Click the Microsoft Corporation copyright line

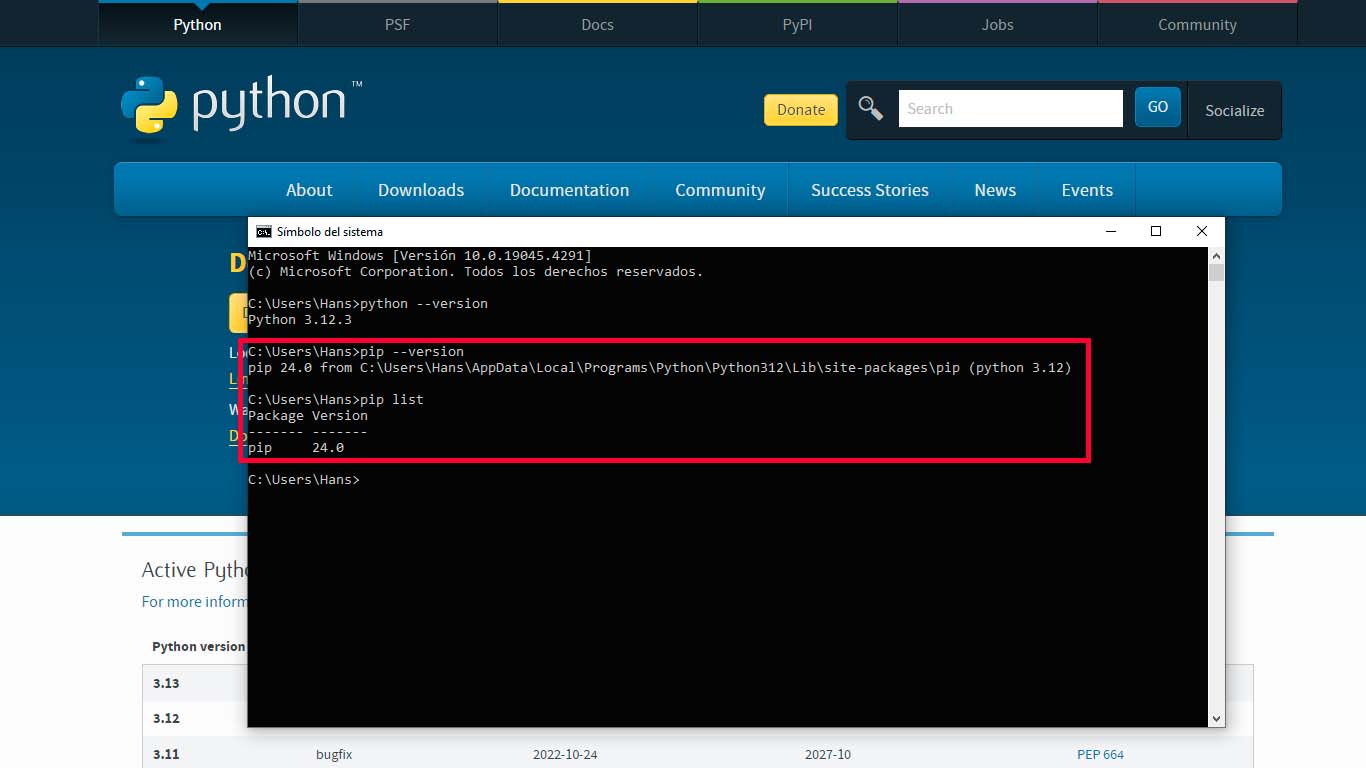[476, 272]
